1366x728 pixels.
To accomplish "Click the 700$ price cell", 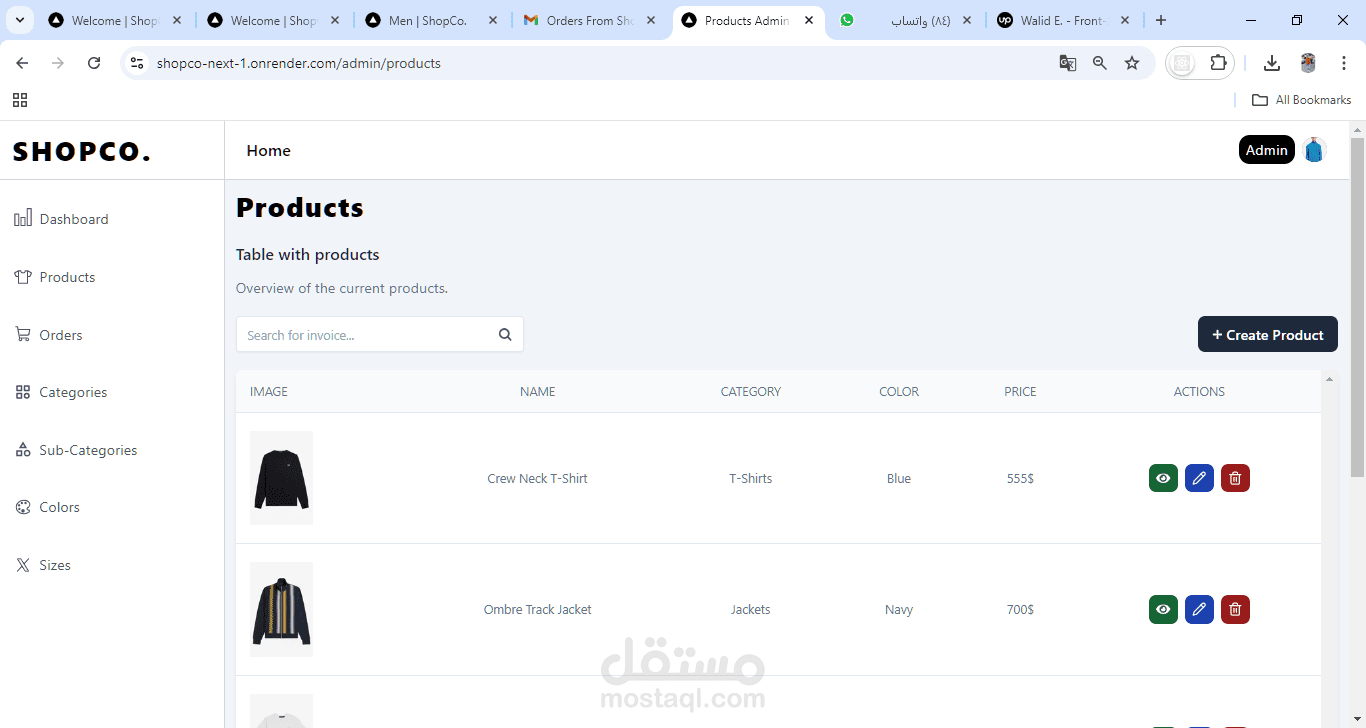I will (1020, 609).
